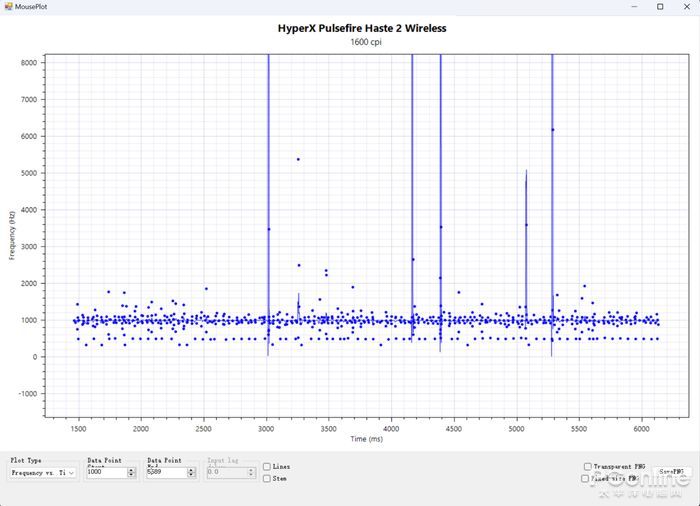Click the 4500 x-axis tick label
The image size is (700, 506).
coord(454,429)
